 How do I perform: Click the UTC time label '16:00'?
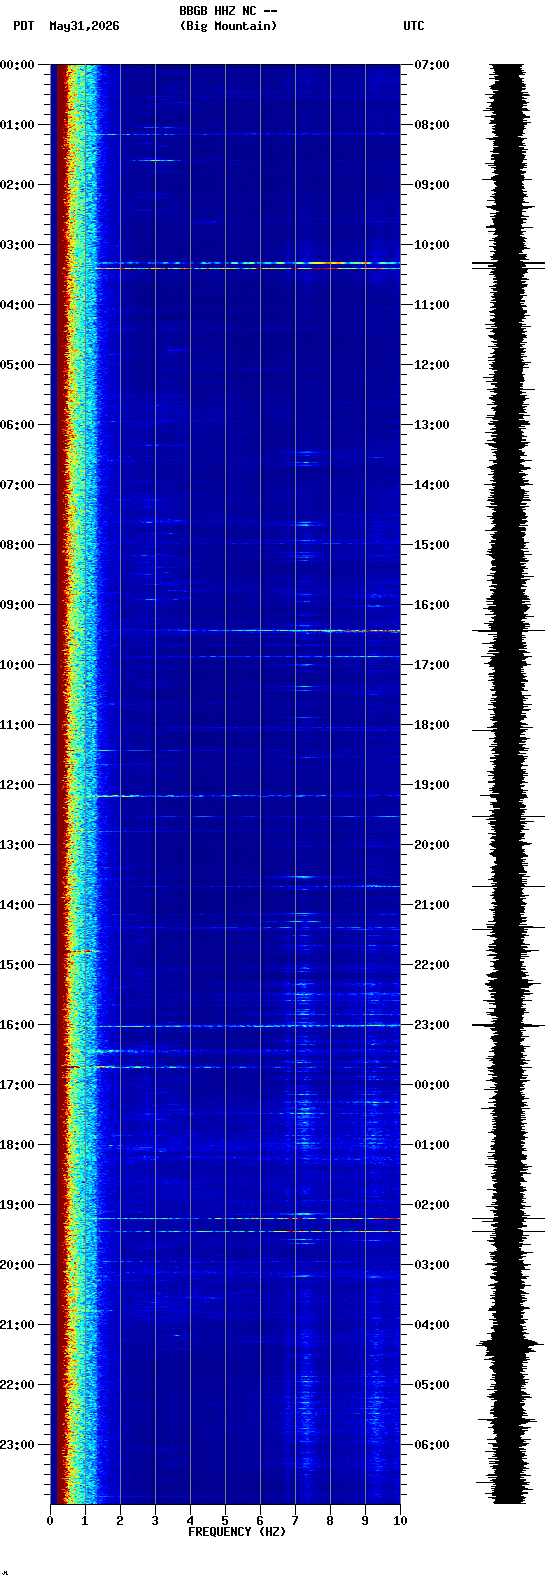432,605
